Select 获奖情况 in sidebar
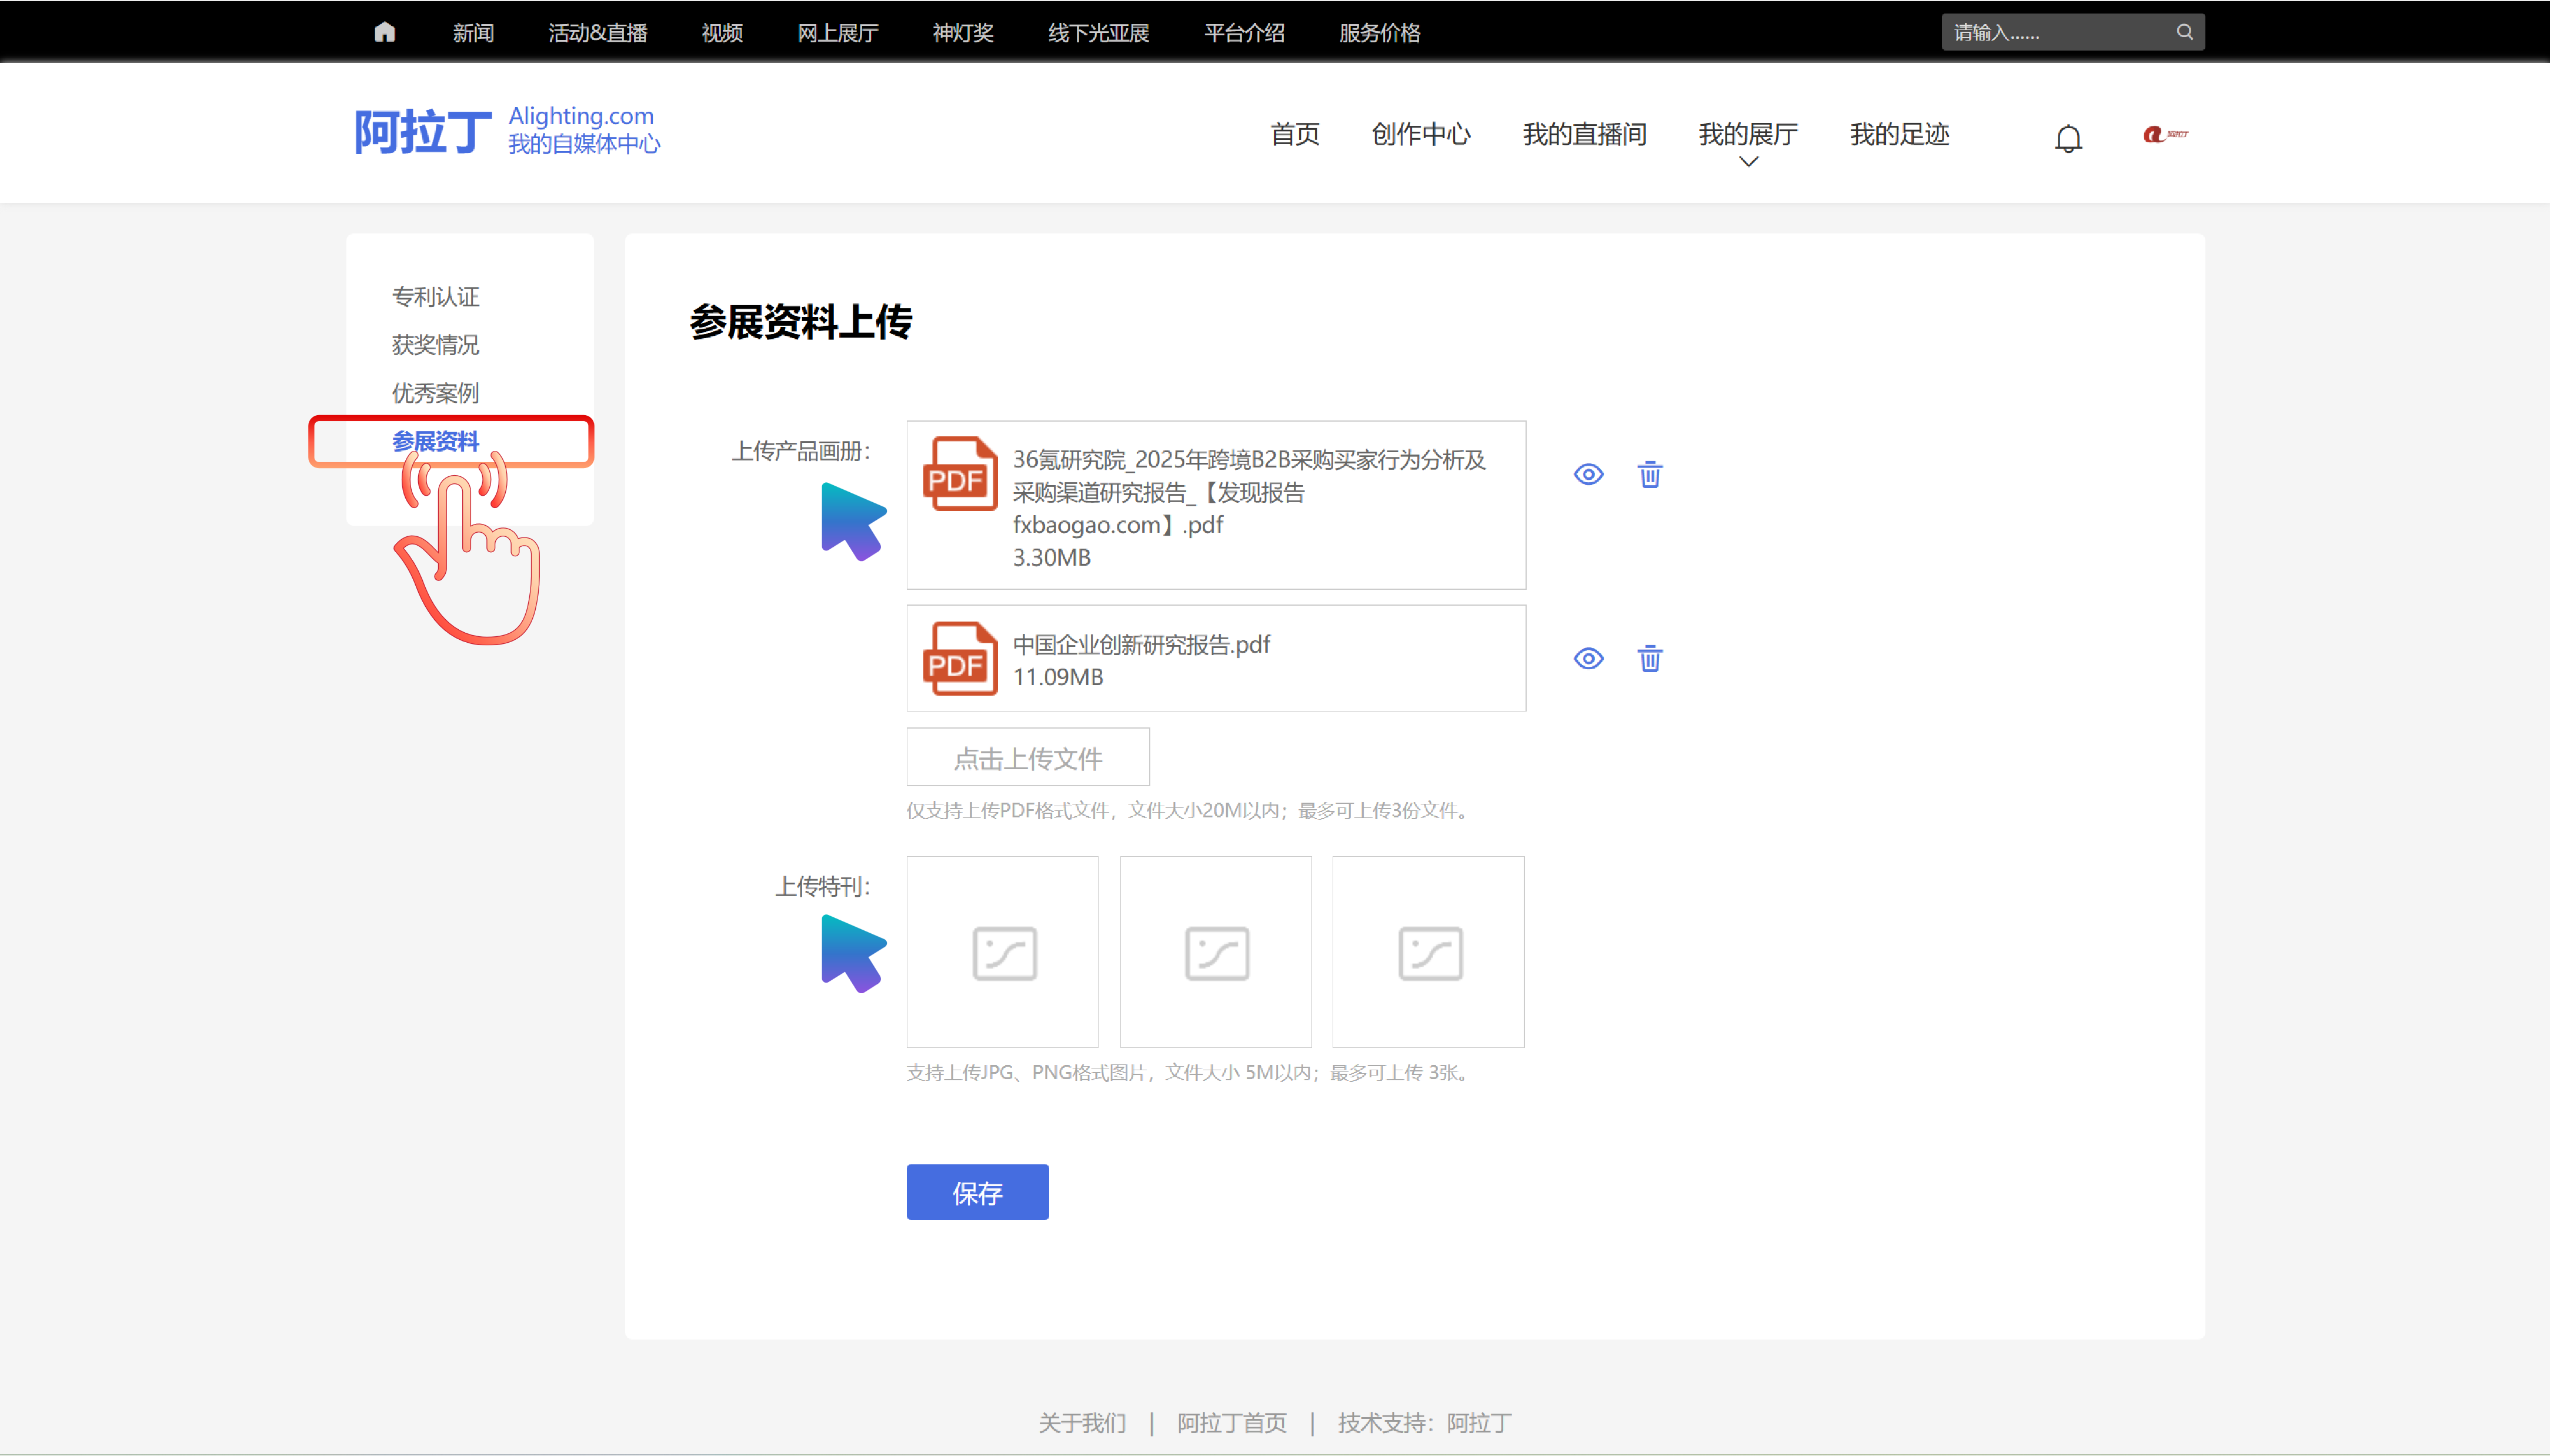2550x1456 pixels. tap(436, 345)
